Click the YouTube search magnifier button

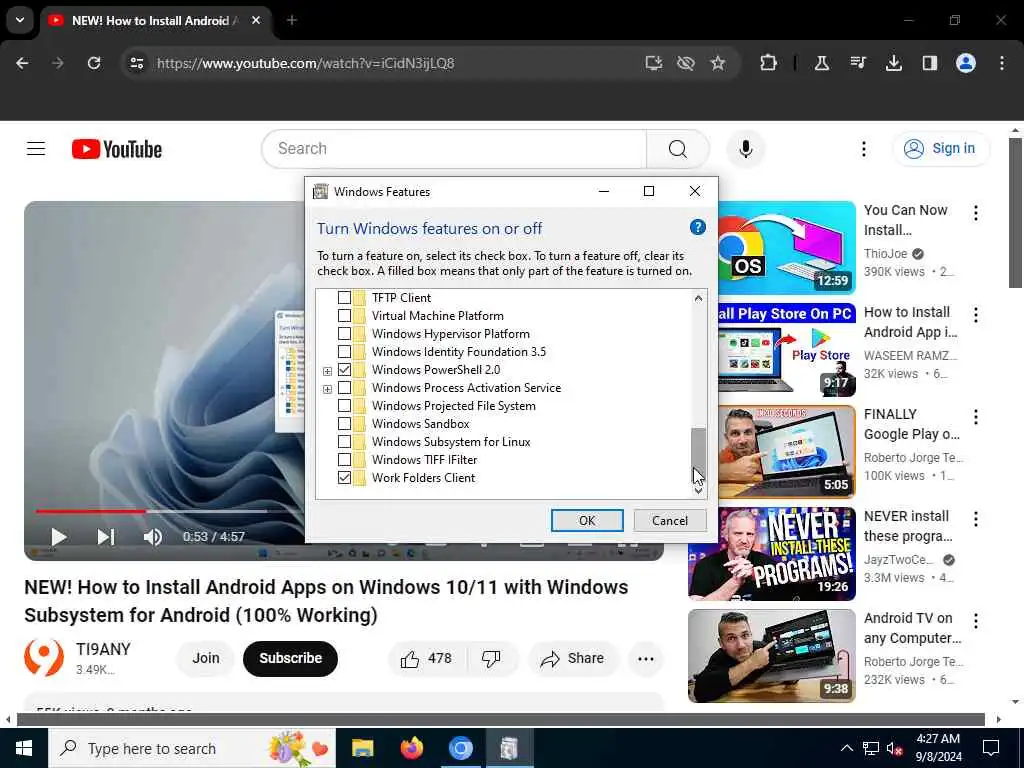(x=677, y=149)
